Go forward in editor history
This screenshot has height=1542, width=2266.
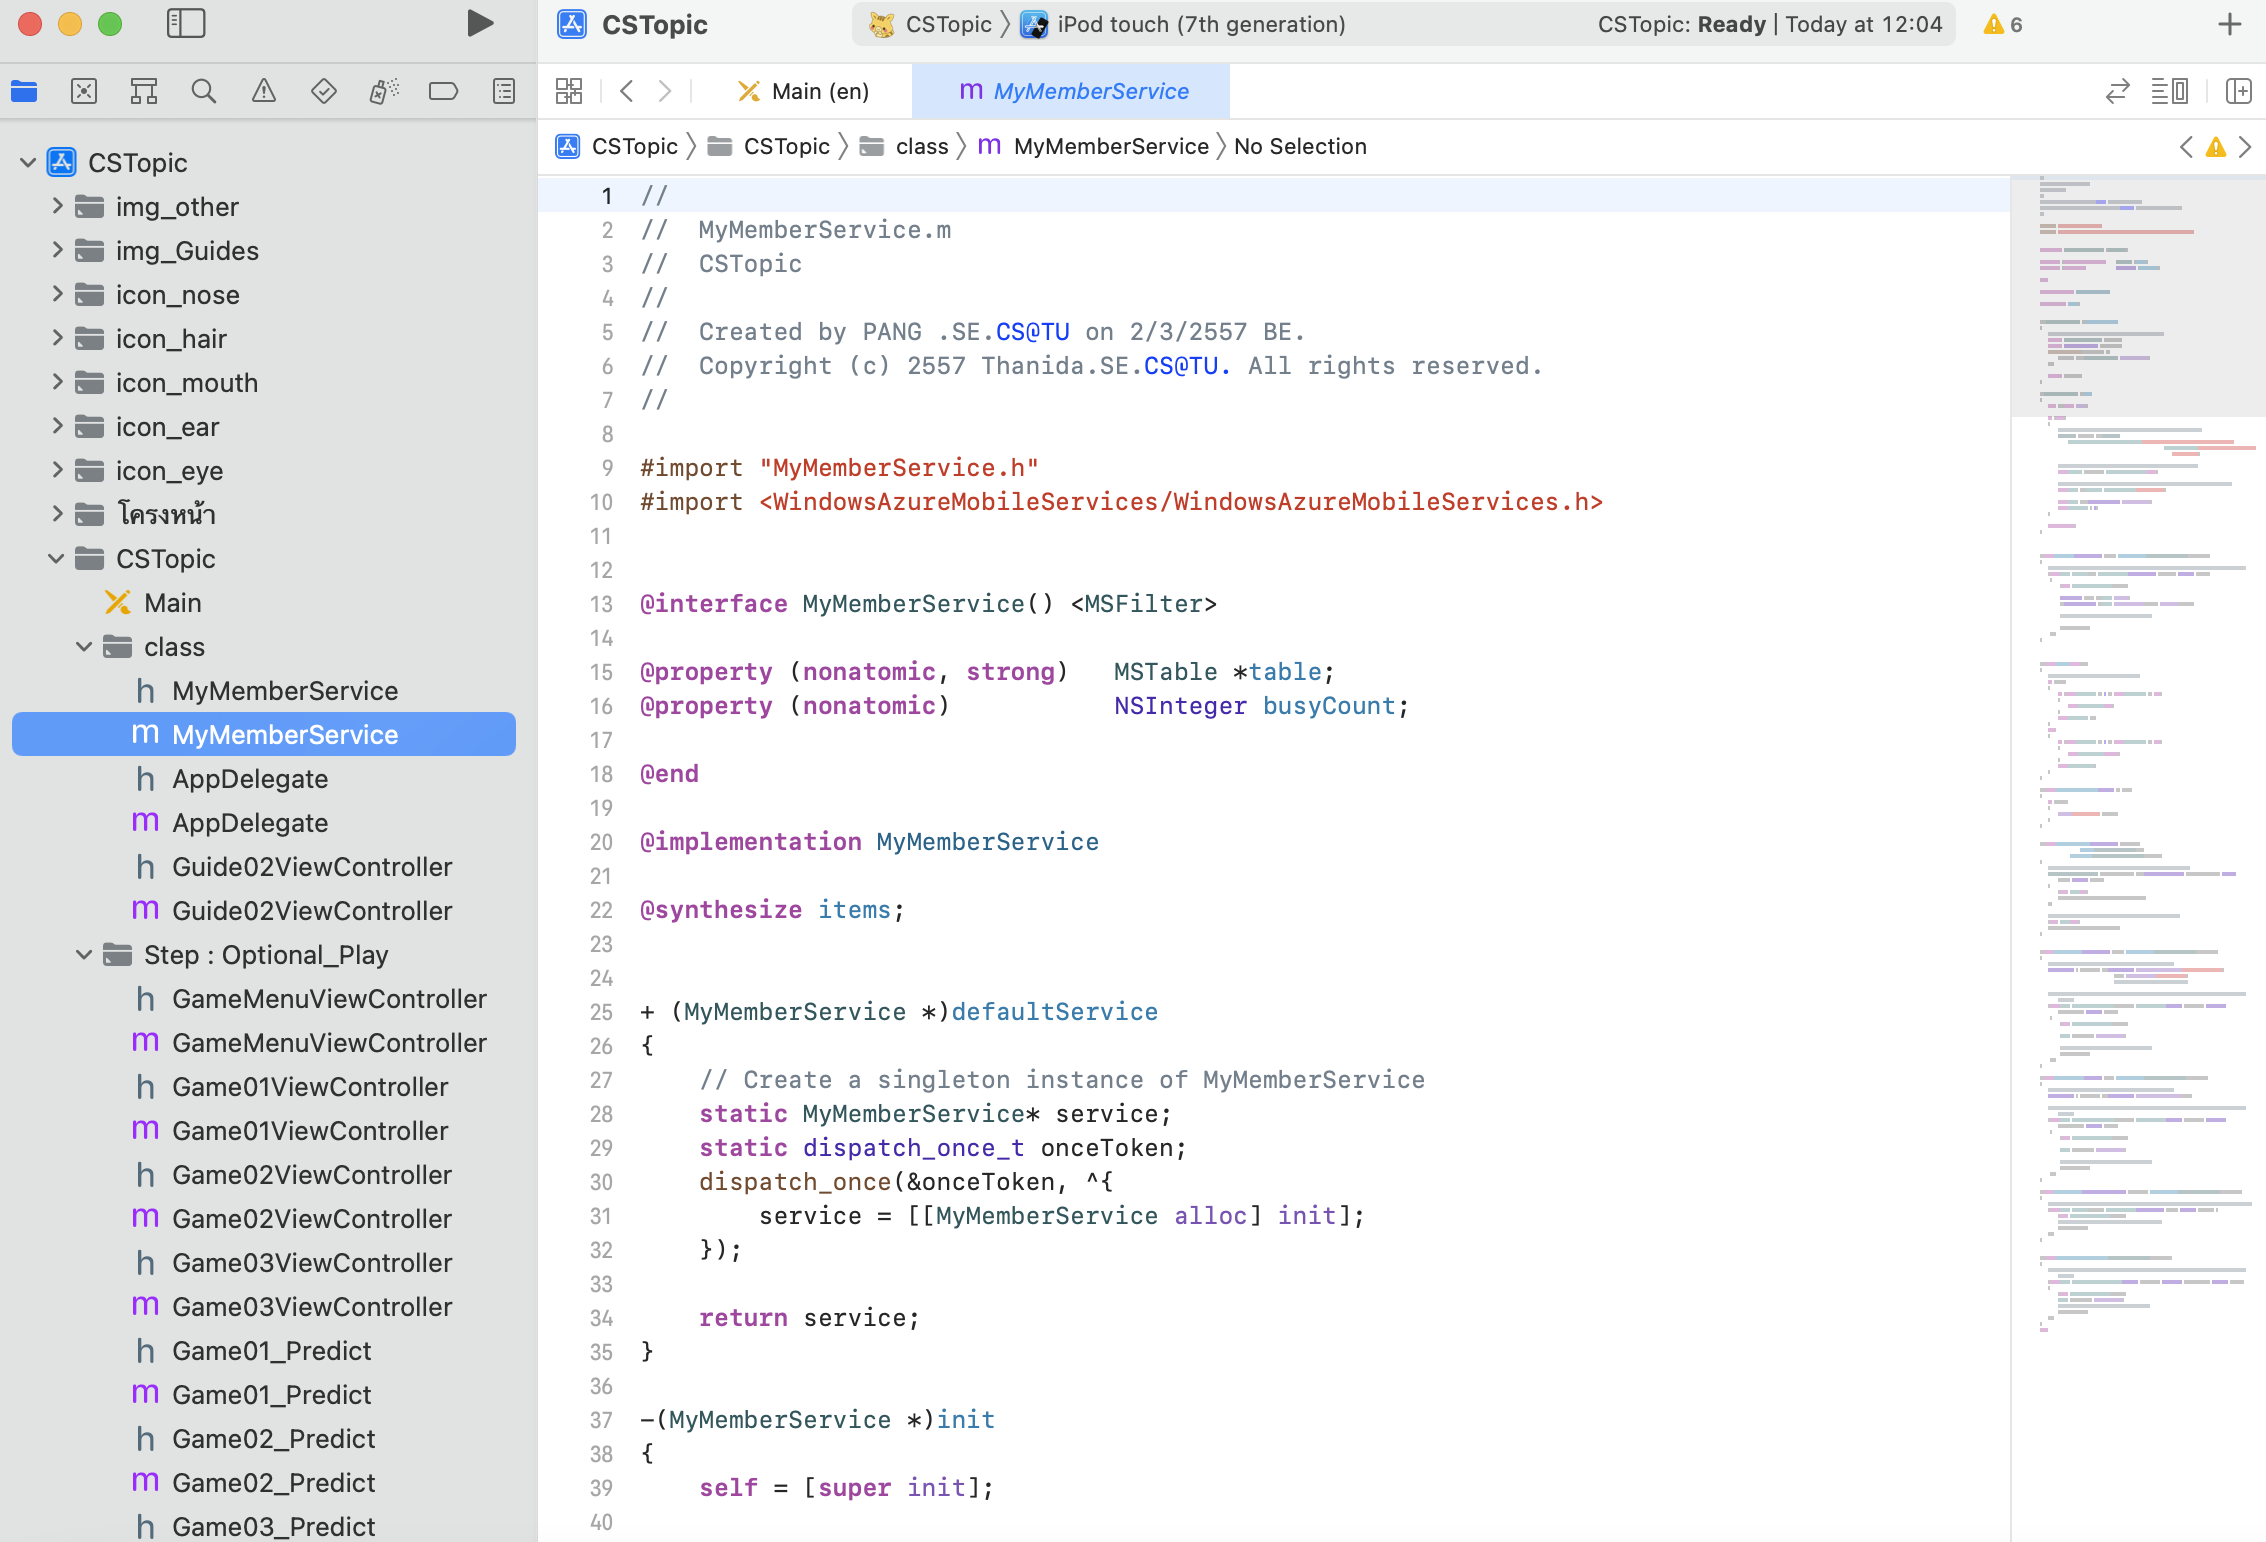665,92
